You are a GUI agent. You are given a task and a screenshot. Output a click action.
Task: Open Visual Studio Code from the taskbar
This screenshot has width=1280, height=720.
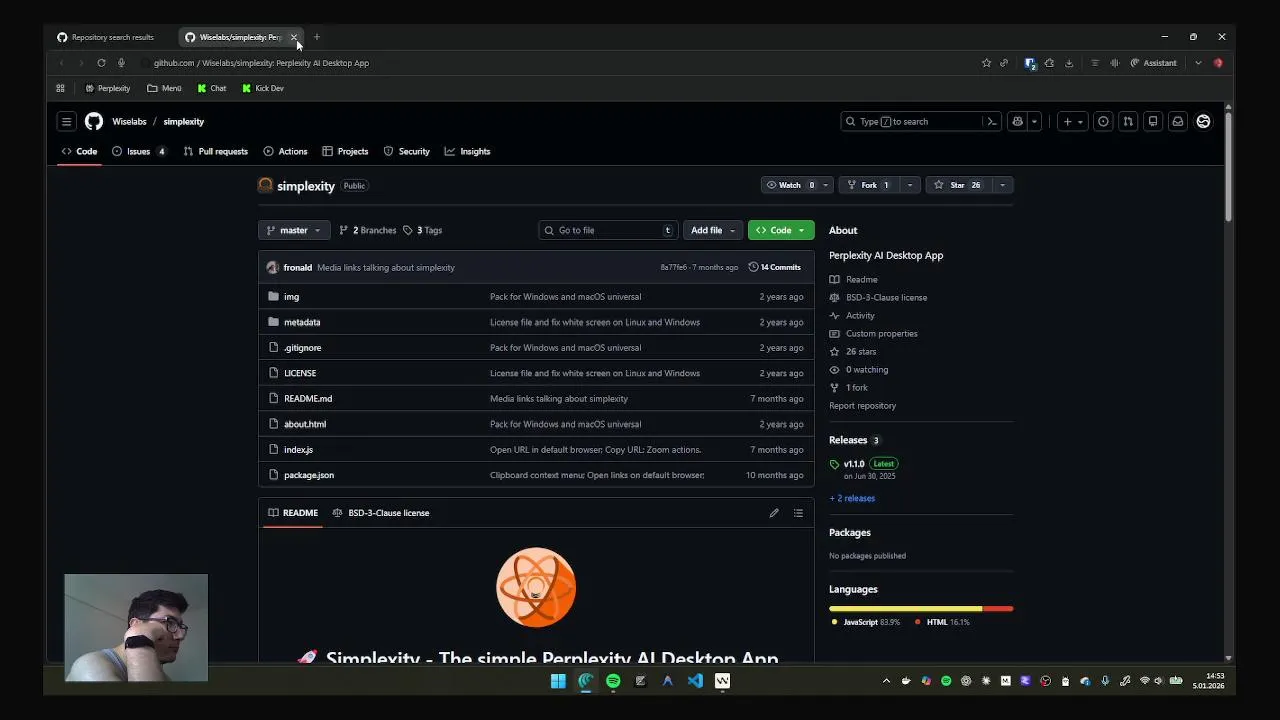click(x=695, y=681)
